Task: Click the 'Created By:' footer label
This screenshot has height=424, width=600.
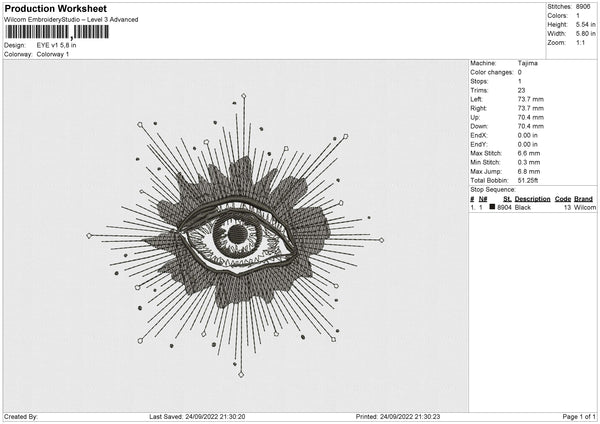Action: (21, 416)
